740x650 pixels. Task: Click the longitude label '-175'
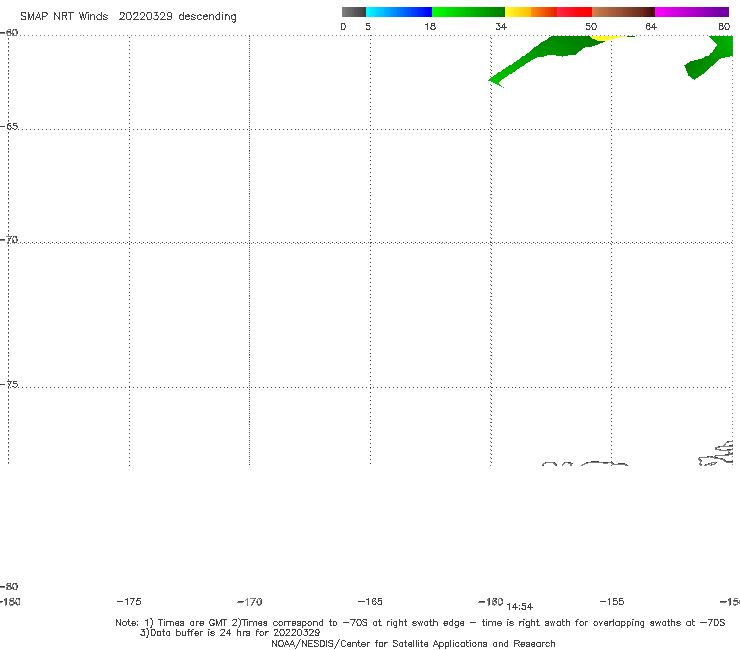click(x=129, y=601)
